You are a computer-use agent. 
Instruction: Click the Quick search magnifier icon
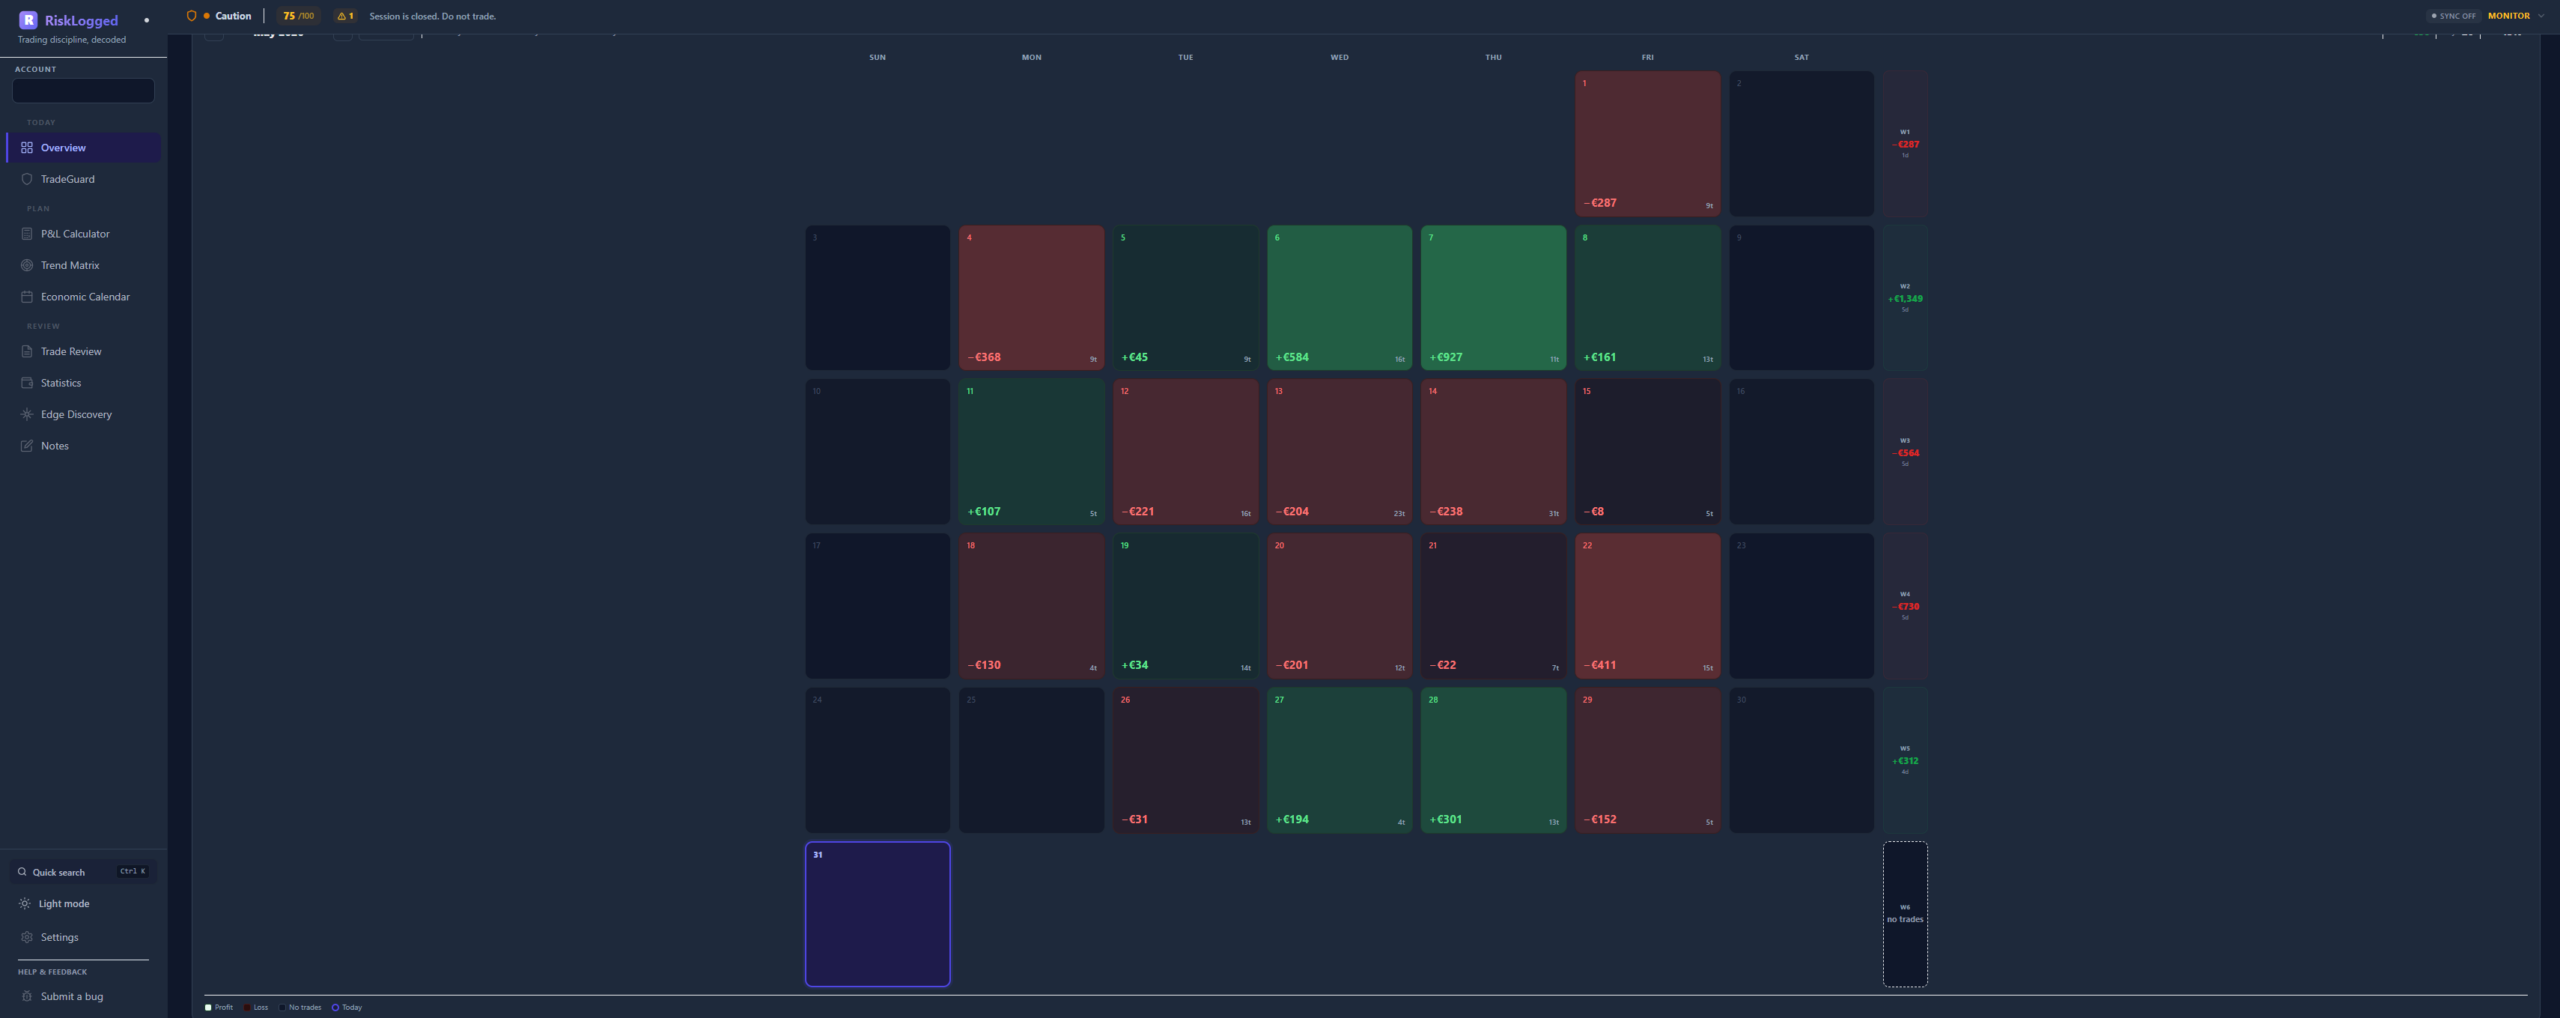point(22,872)
